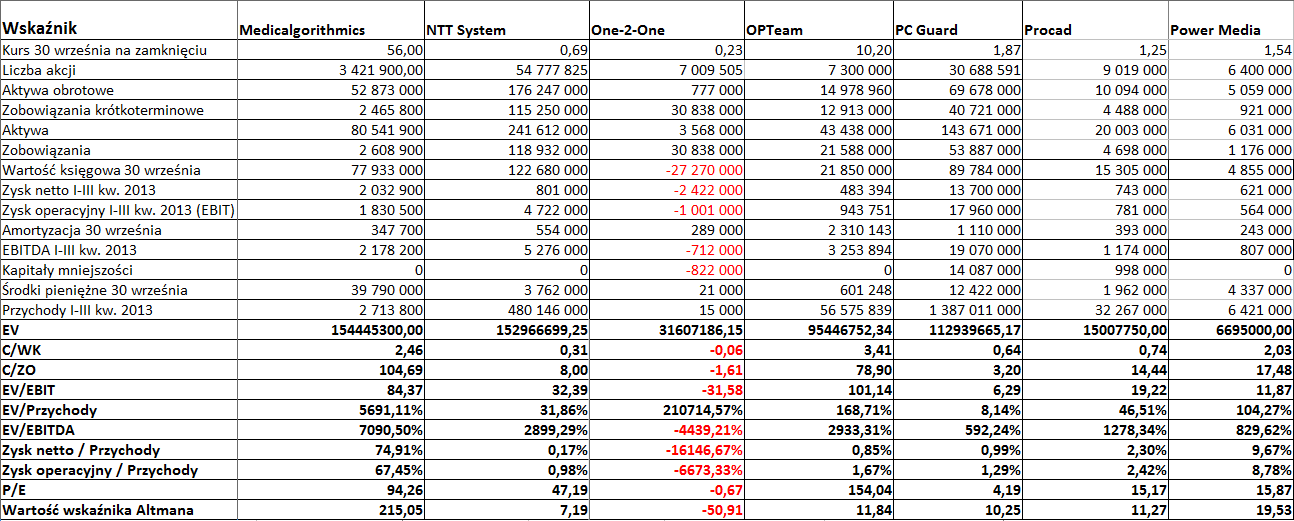Click the cell with 3 421 900,00
Screen dimensions: 1294x521
point(330,70)
